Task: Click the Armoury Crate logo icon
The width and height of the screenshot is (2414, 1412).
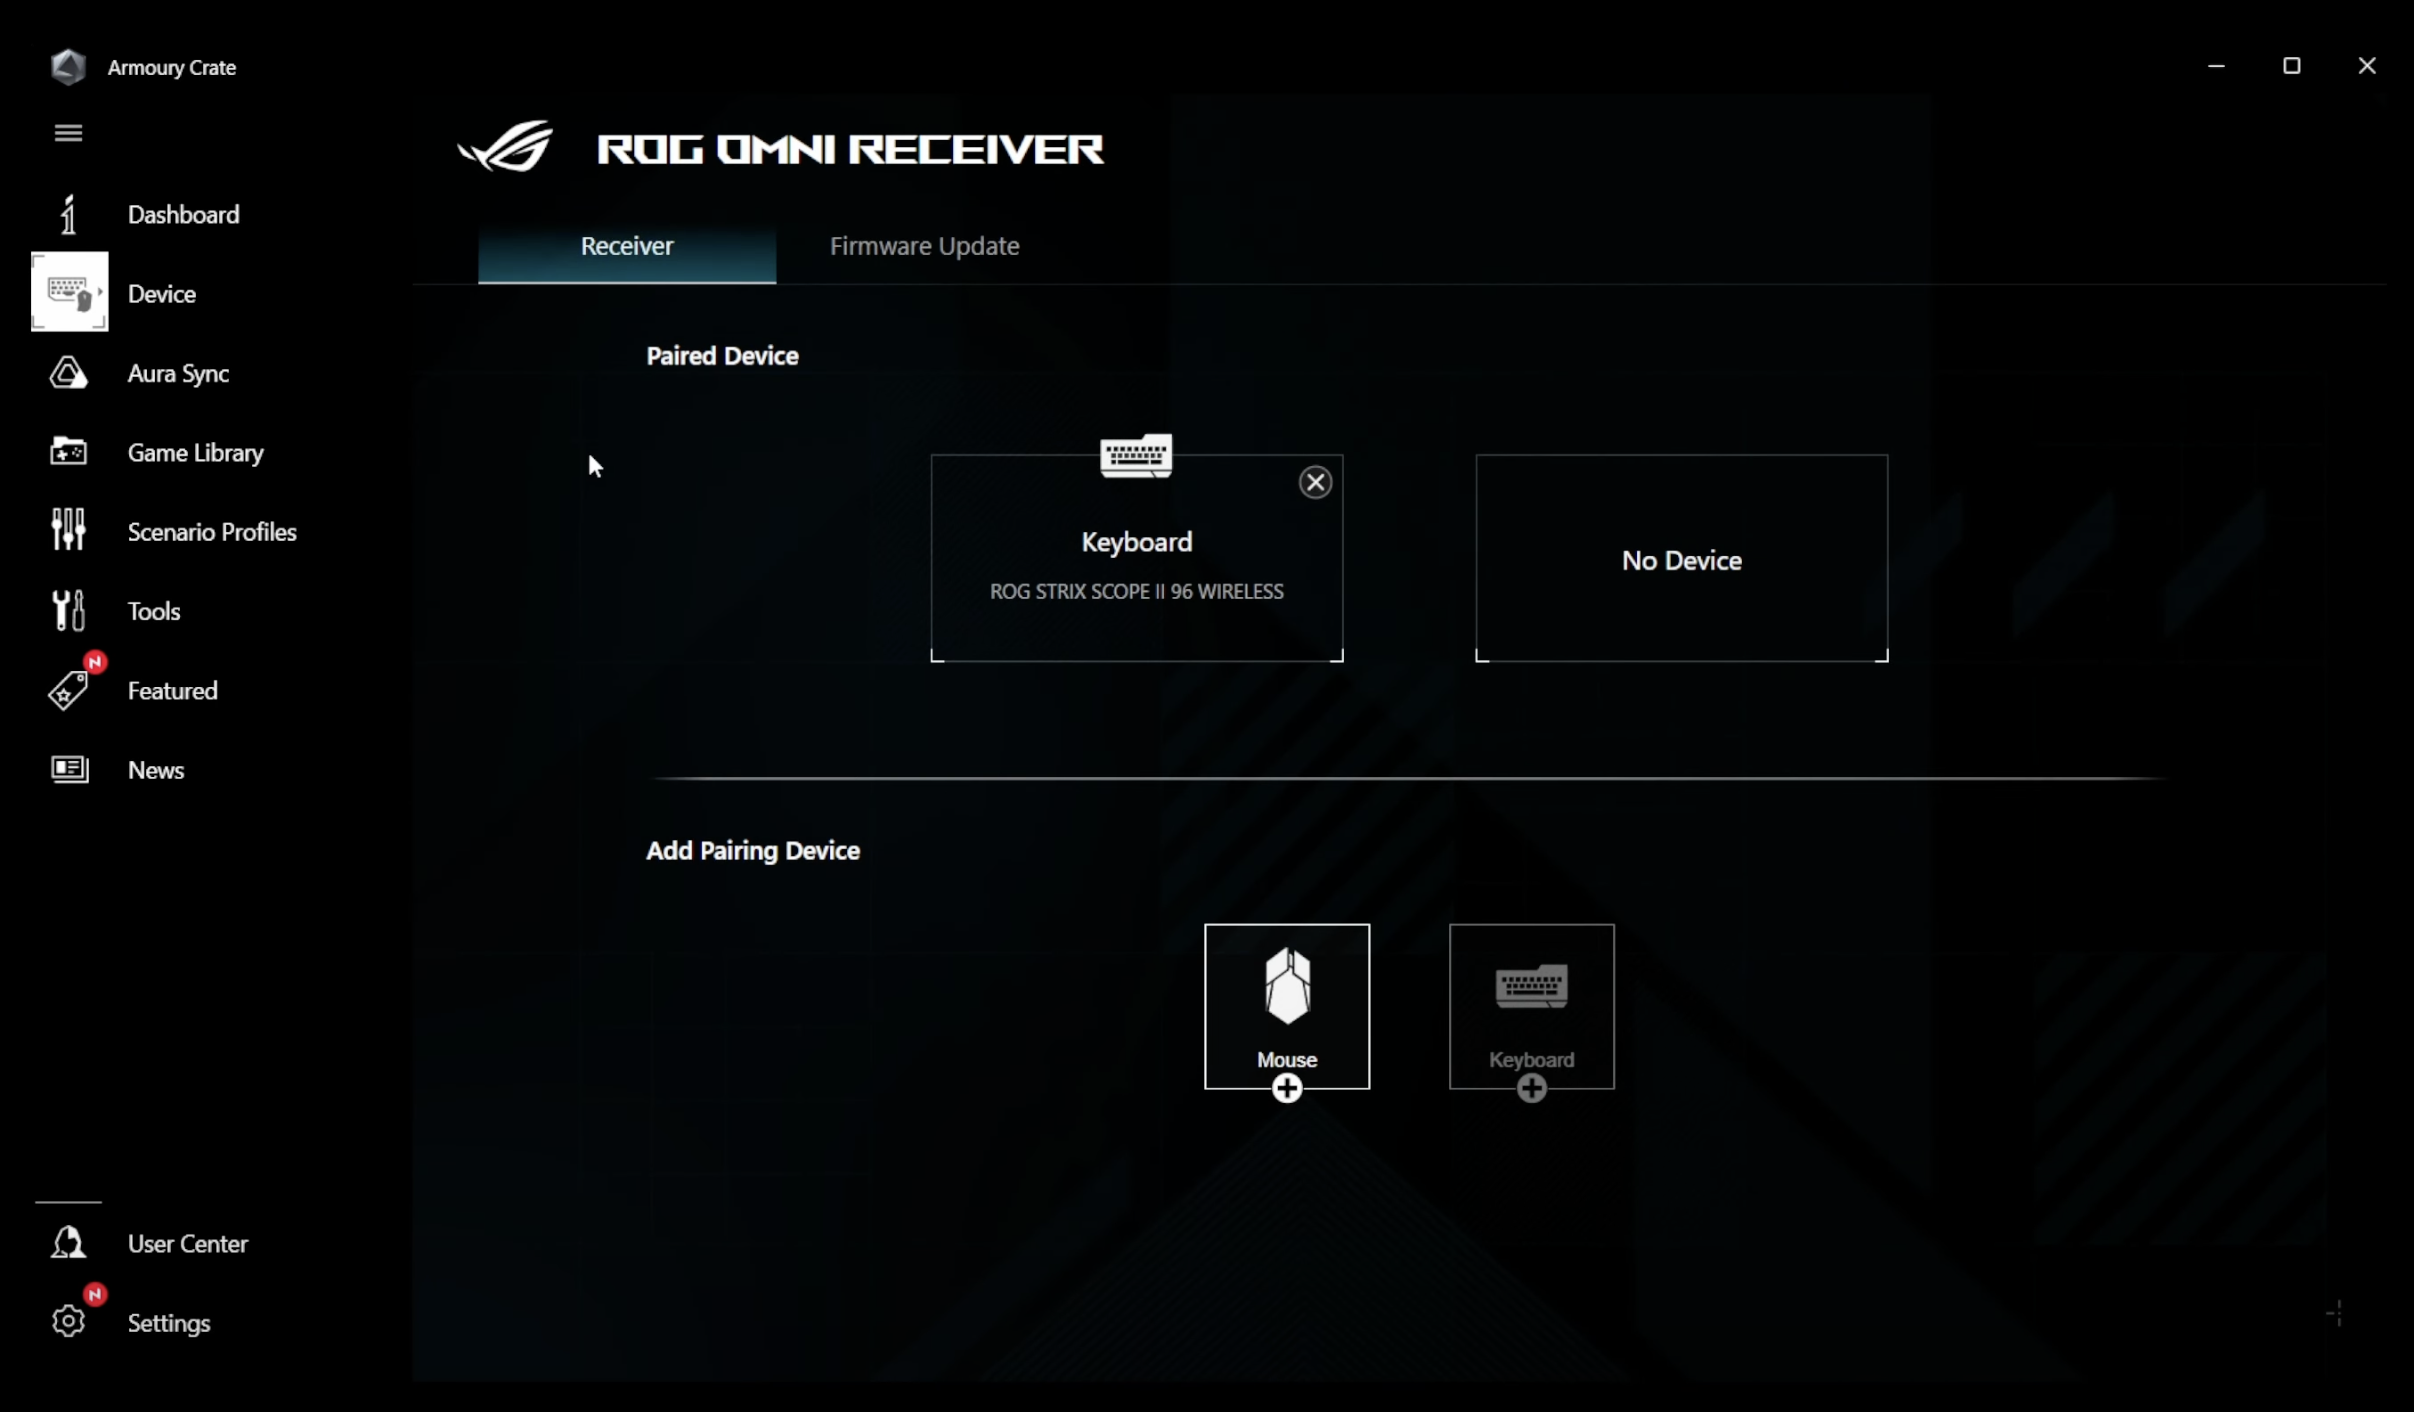Action: [x=68, y=67]
